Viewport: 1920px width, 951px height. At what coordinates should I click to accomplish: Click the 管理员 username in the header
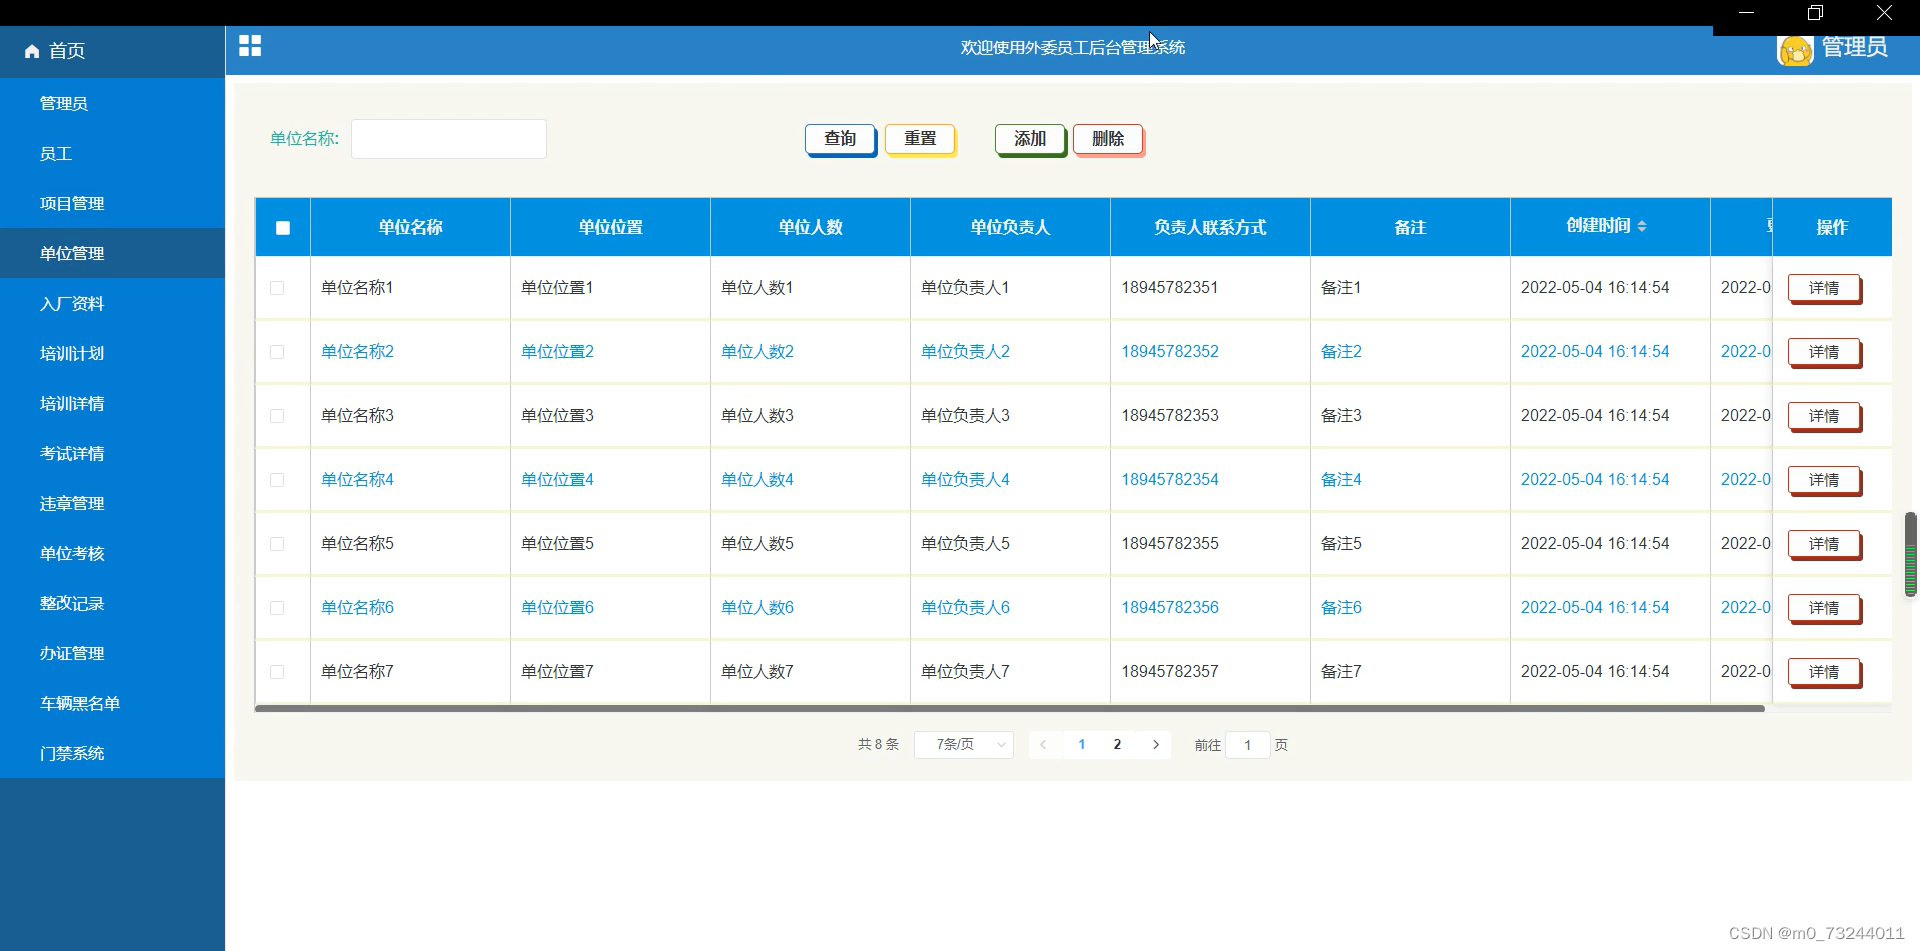tap(1854, 48)
